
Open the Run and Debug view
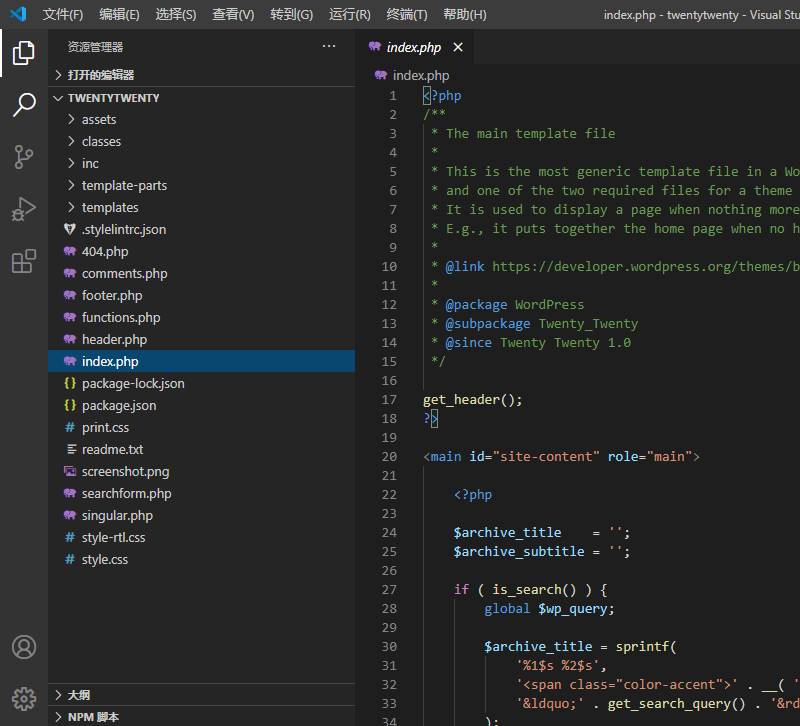[x=23, y=209]
